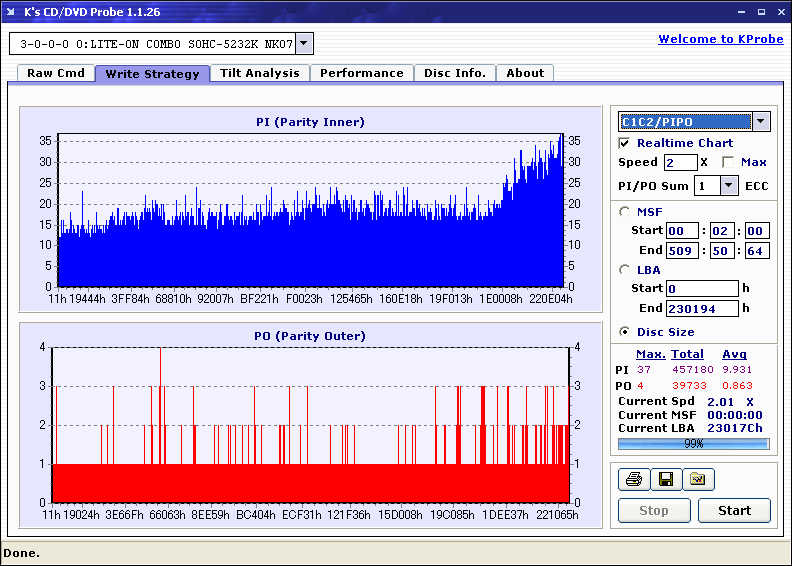Viewport: 792px width, 566px height.
Task: Open the Disc Info. tab
Action: coord(455,73)
